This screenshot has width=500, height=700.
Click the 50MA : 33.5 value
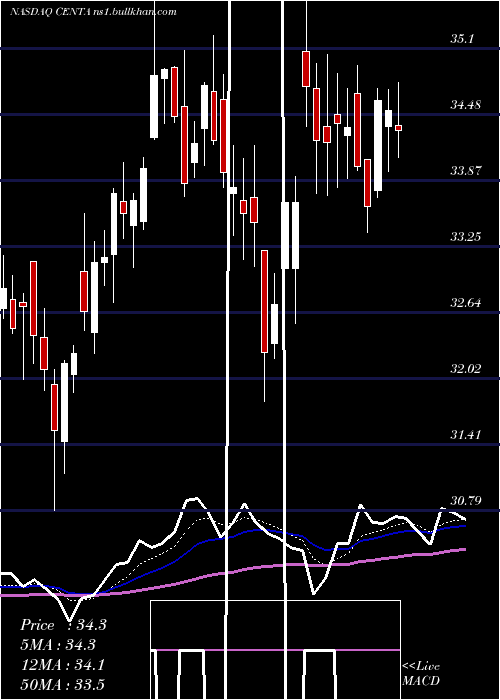62,684
